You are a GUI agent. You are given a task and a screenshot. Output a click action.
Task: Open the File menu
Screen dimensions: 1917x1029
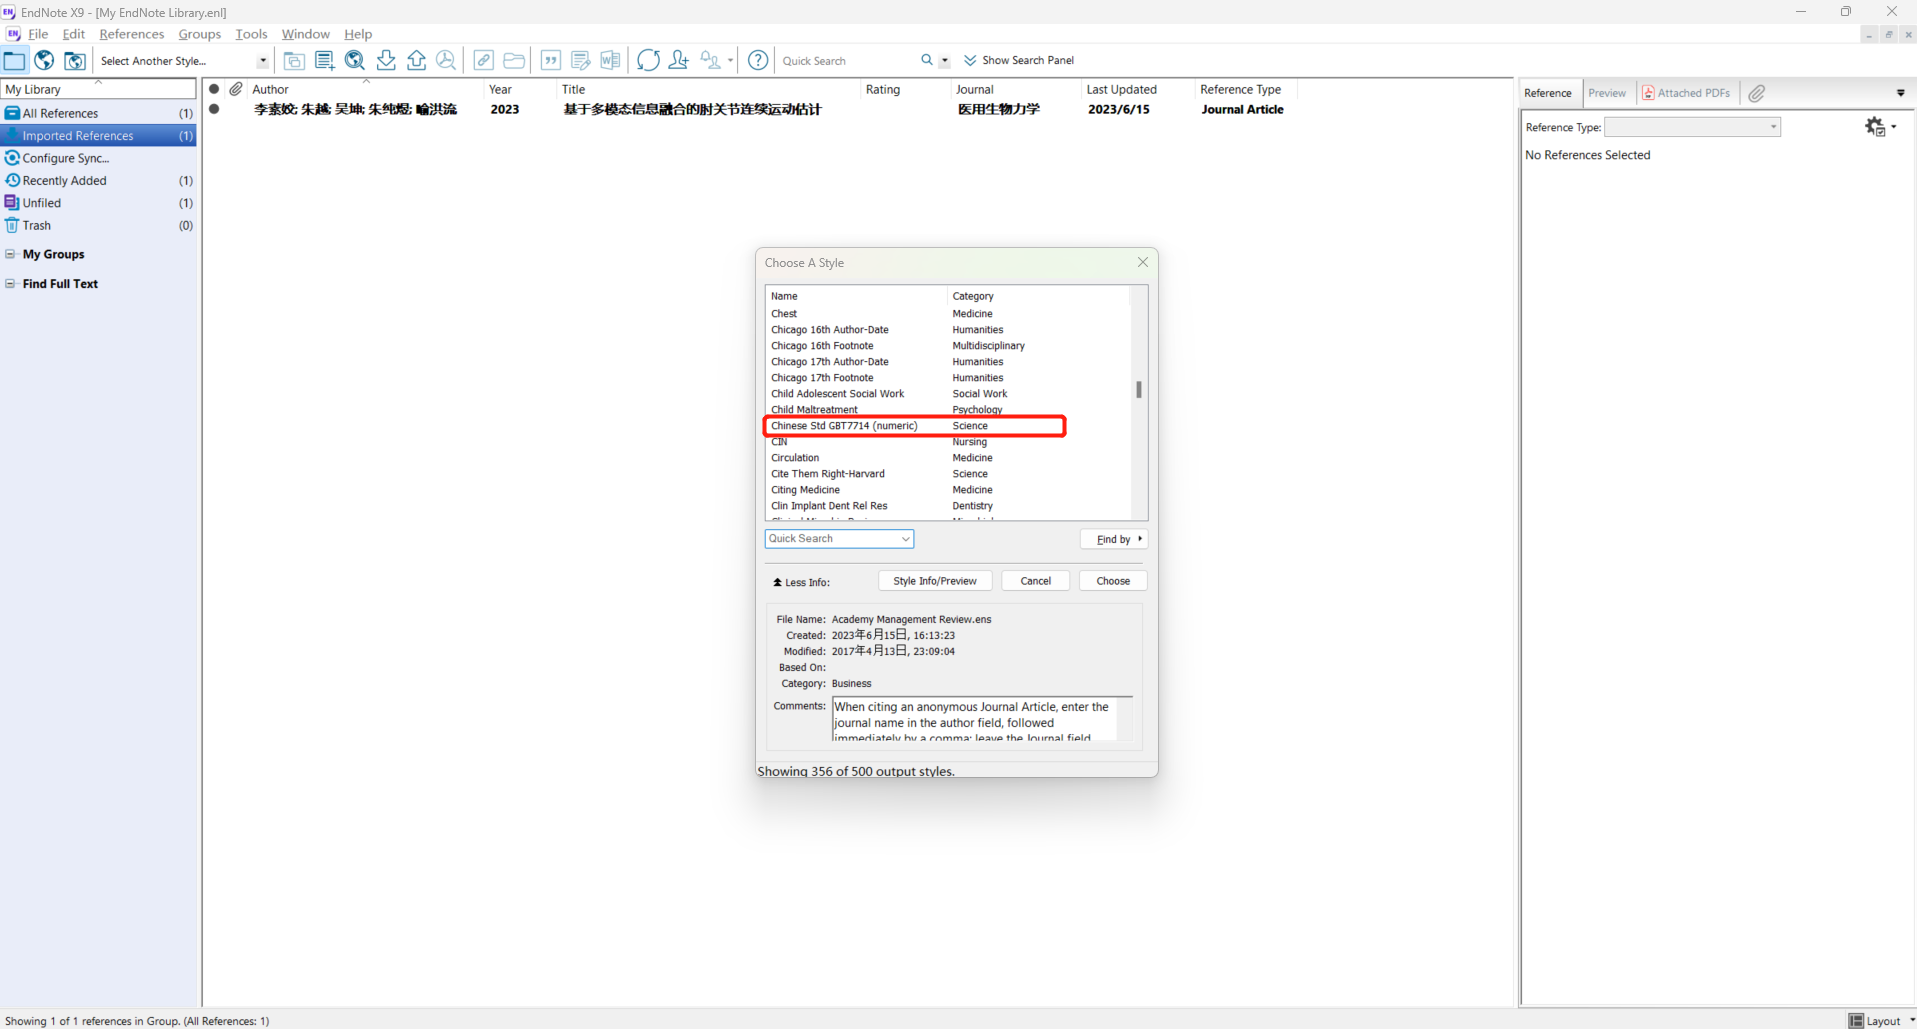pos(38,34)
